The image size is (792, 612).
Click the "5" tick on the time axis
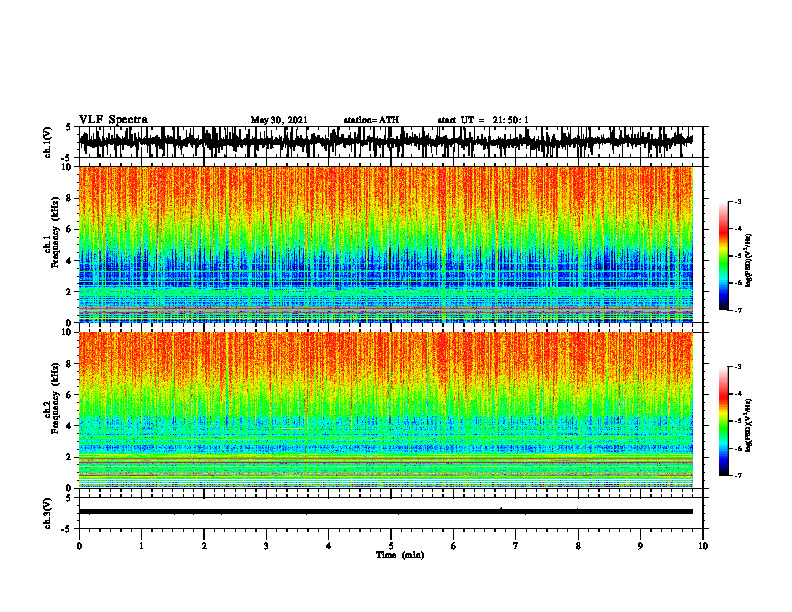click(x=391, y=546)
